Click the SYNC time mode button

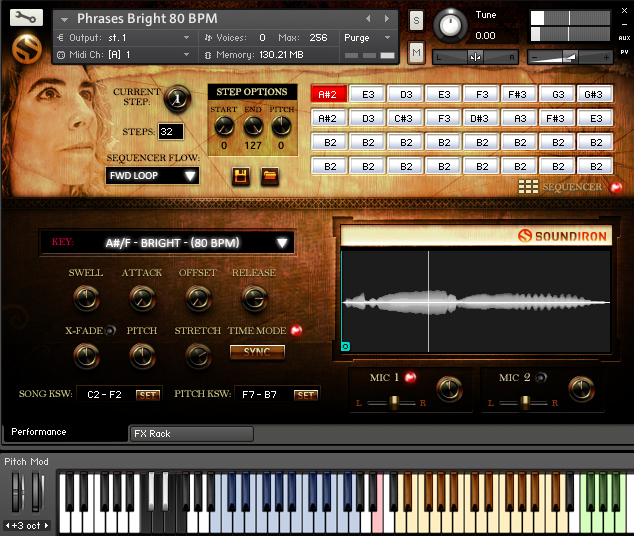(x=257, y=352)
